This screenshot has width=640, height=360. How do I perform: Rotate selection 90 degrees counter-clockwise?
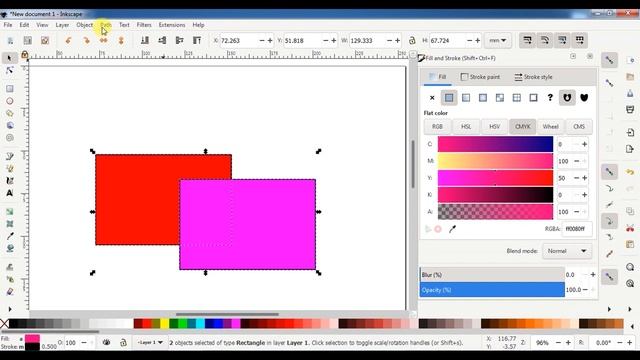(69, 40)
